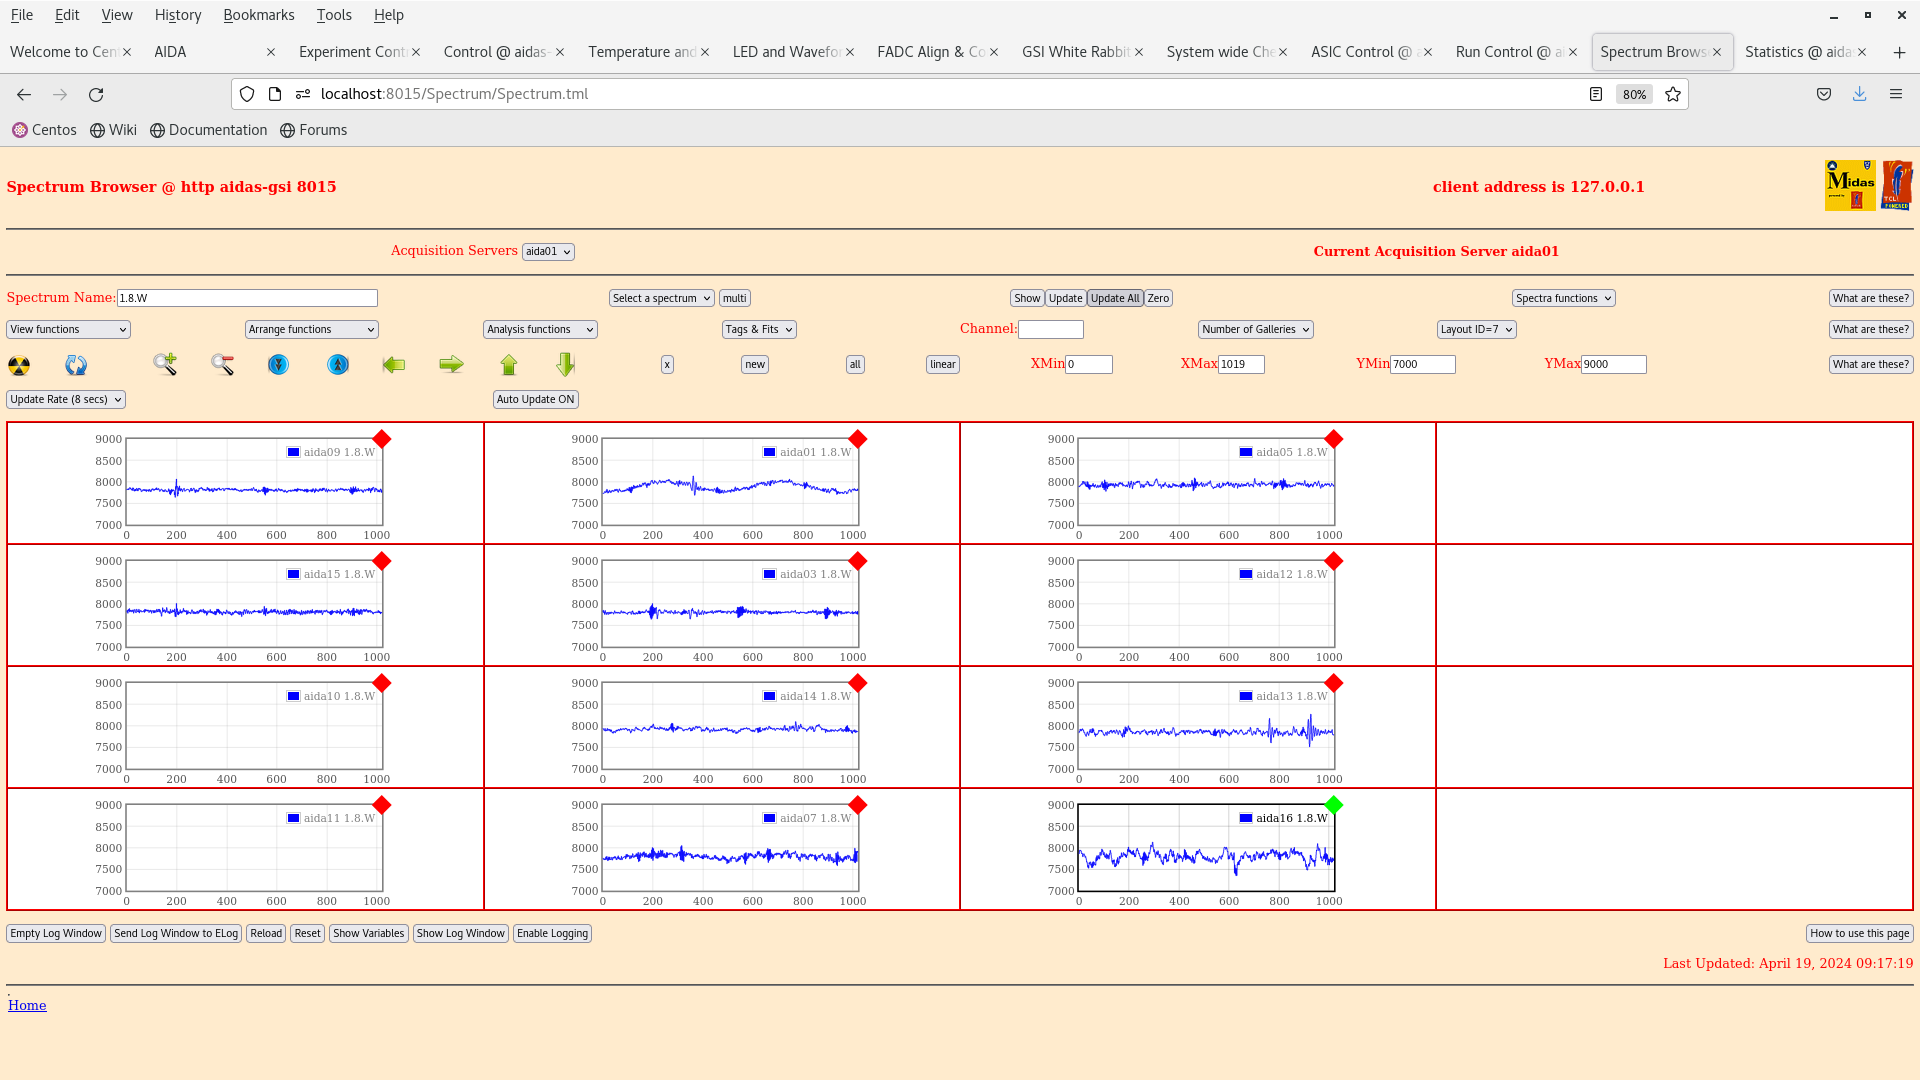Click red diamond marker on aida12 plot
The width and height of the screenshot is (1920, 1080).
(x=1334, y=561)
